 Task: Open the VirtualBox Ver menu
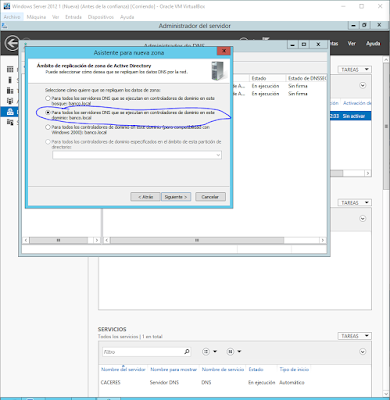[55, 17]
